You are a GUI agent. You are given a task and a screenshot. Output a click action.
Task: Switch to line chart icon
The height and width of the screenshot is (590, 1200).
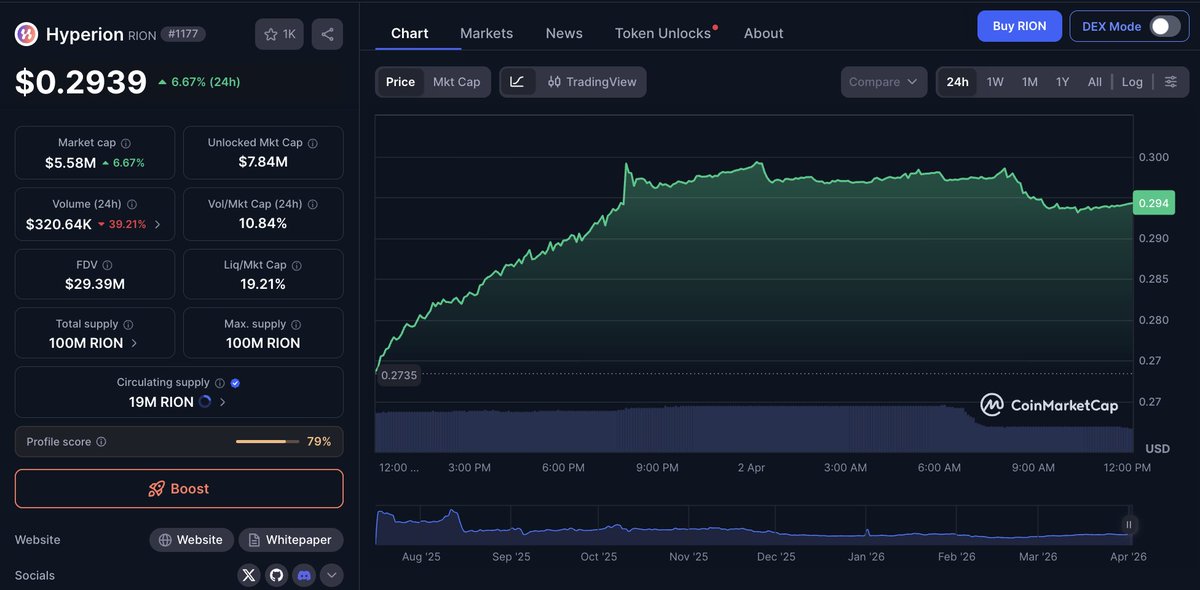click(x=517, y=82)
